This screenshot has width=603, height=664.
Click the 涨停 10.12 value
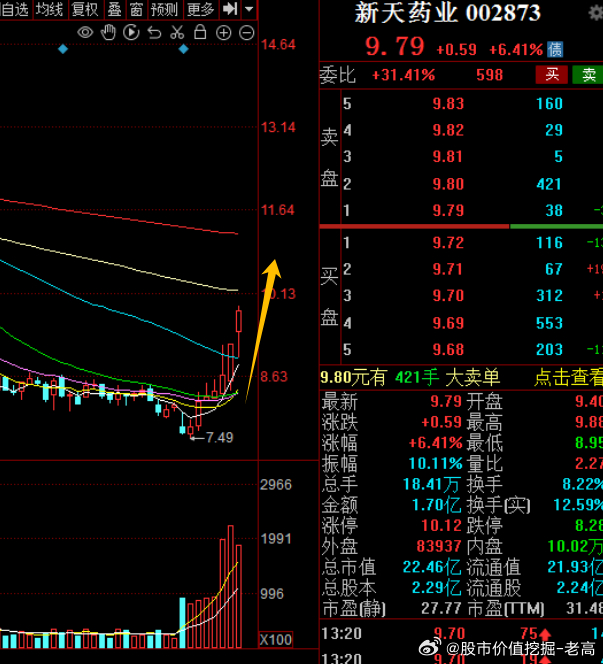[x=441, y=526]
